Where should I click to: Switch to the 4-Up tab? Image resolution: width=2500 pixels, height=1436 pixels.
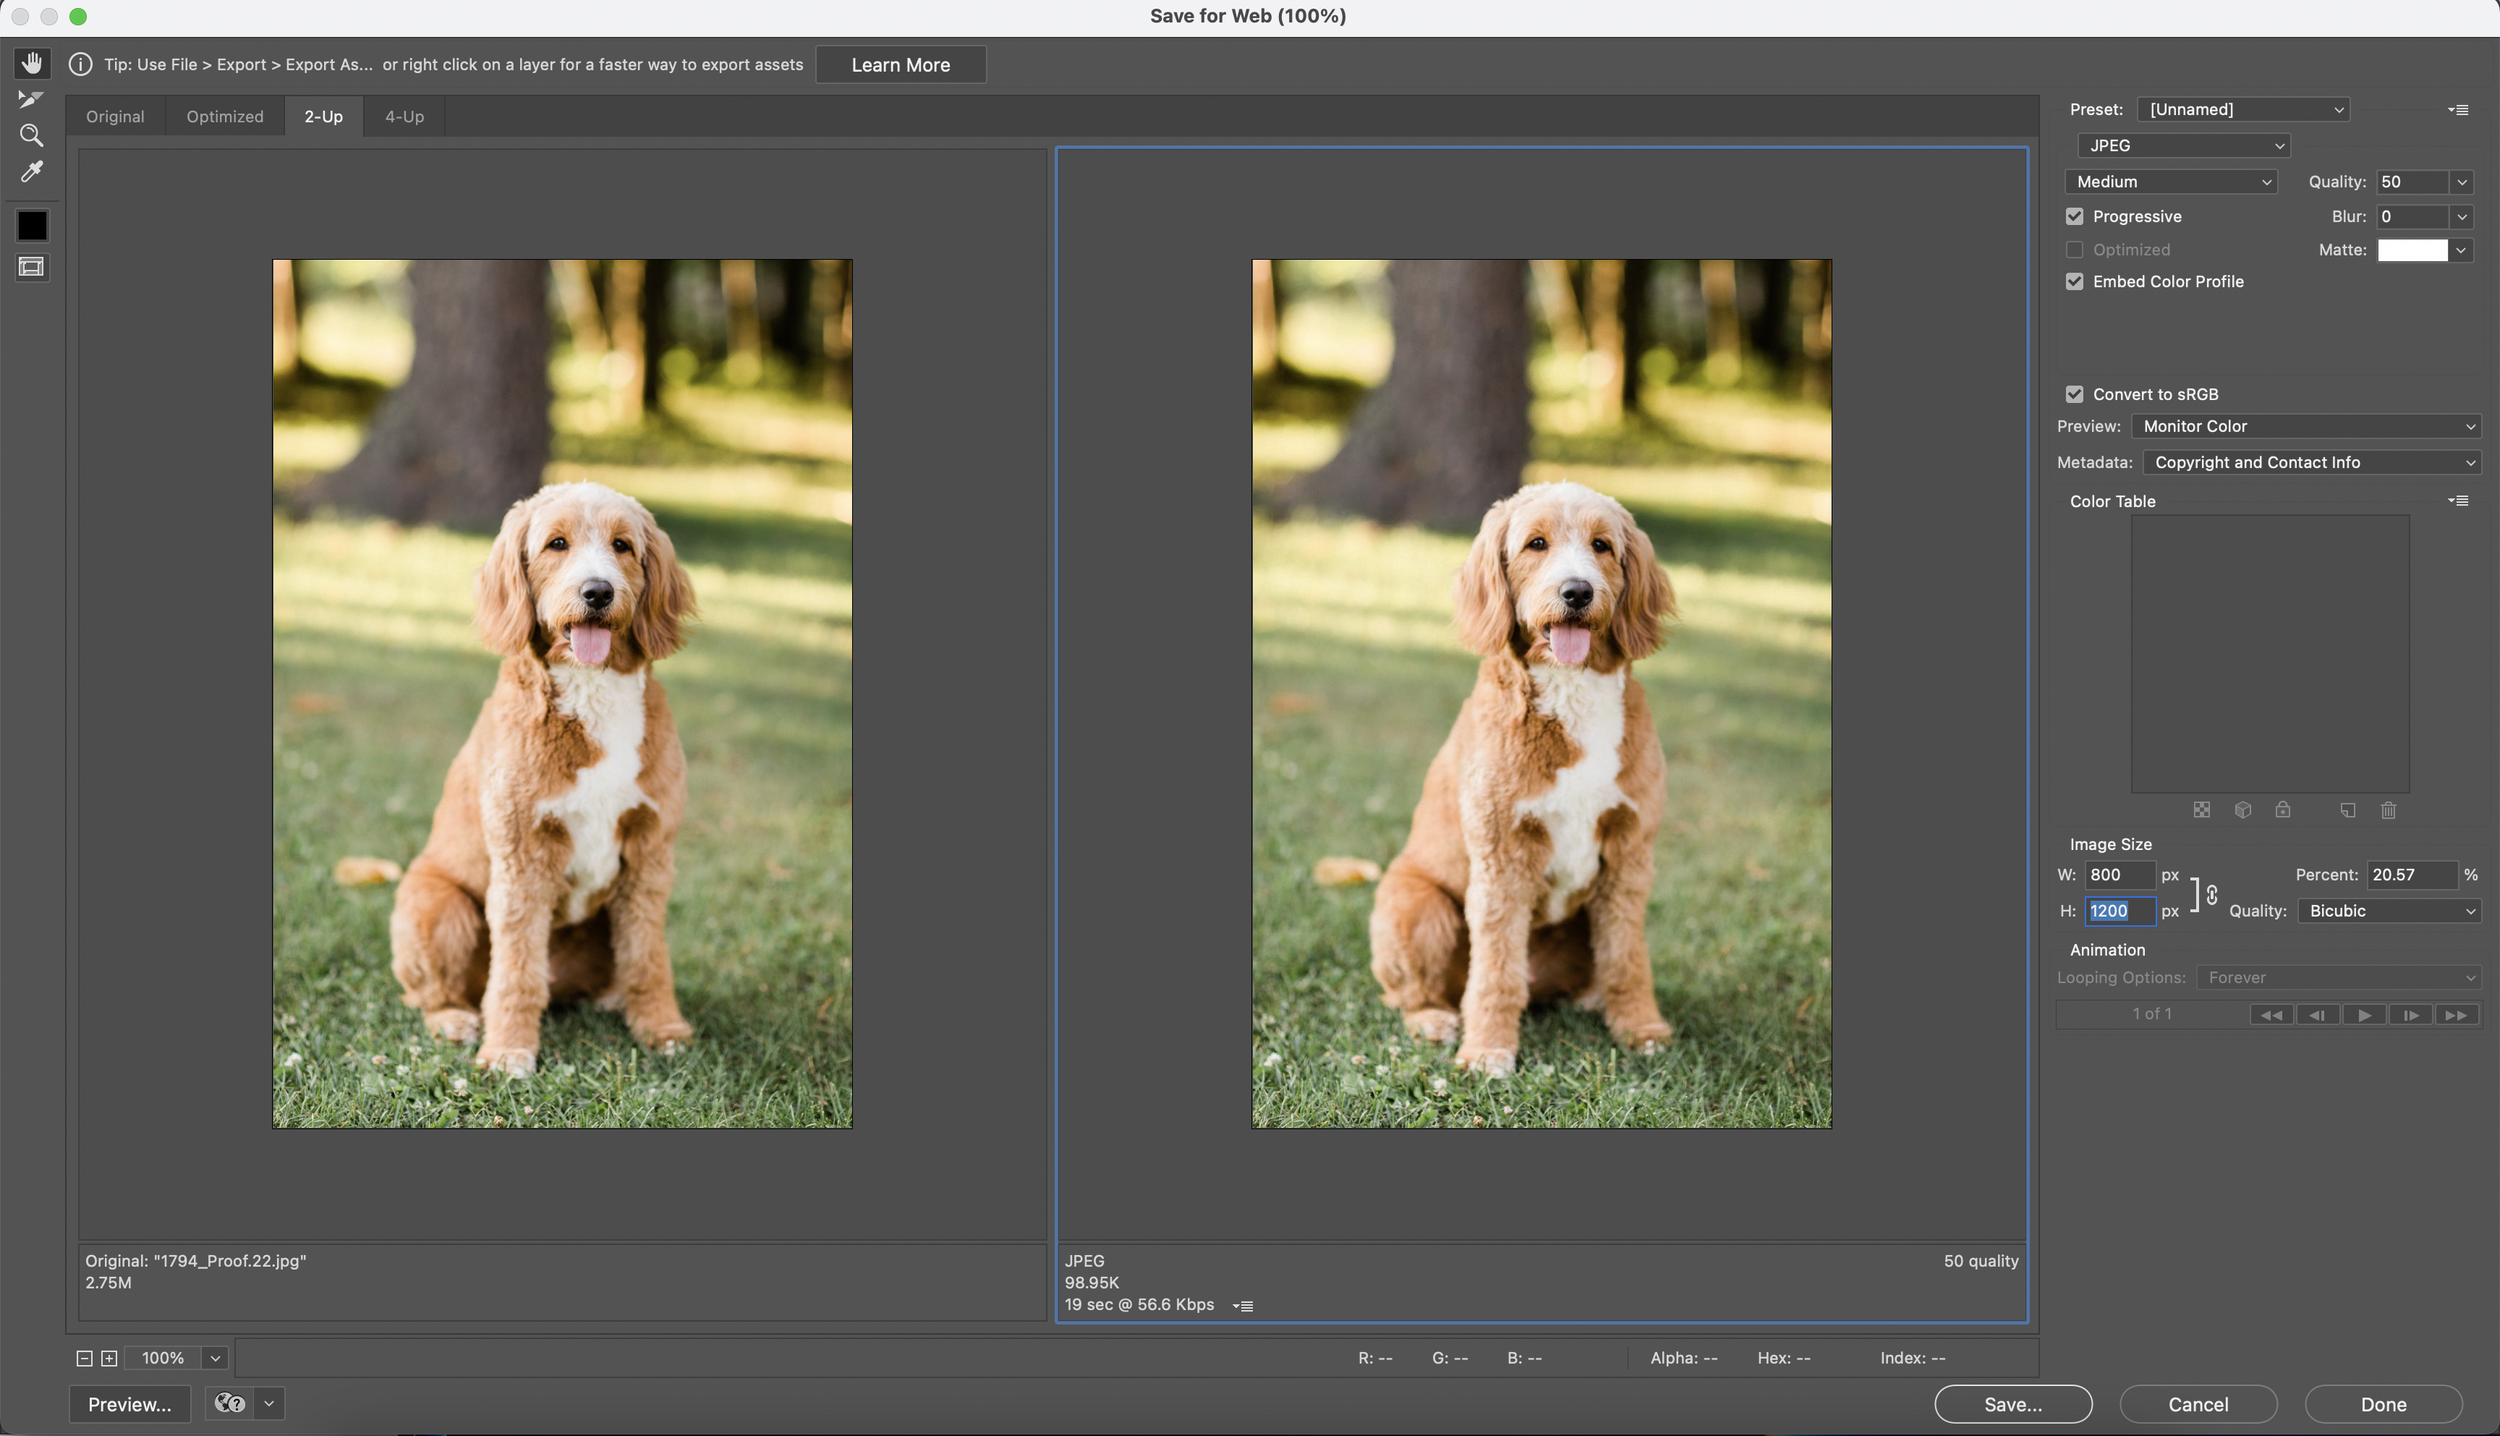point(405,116)
